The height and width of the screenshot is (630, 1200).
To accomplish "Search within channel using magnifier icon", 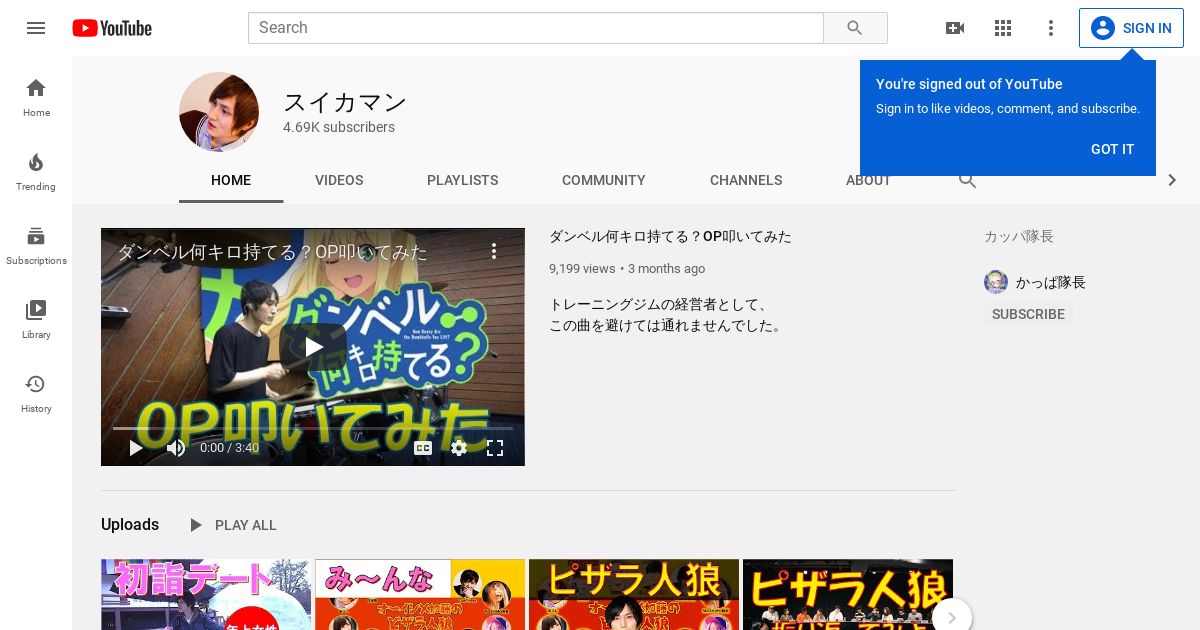I will 967,180.
